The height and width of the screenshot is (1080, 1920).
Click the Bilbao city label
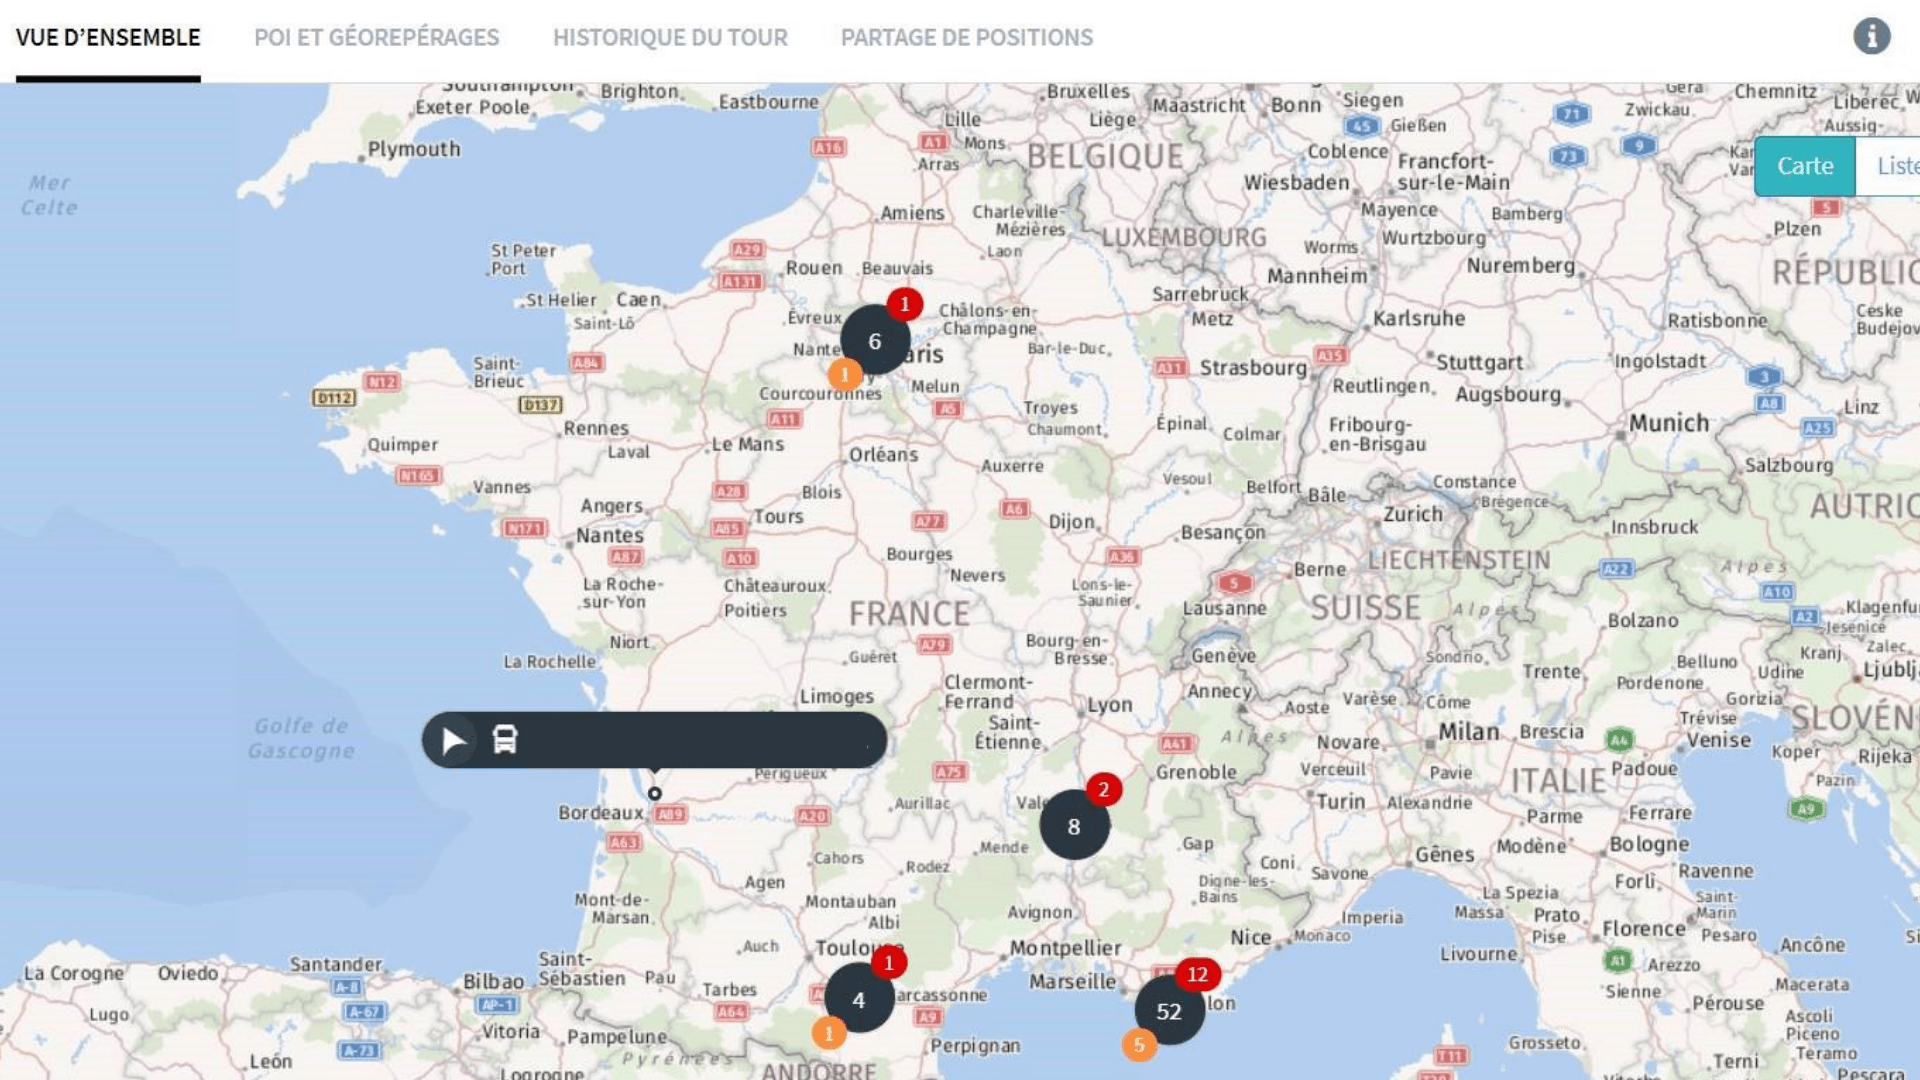493,981
